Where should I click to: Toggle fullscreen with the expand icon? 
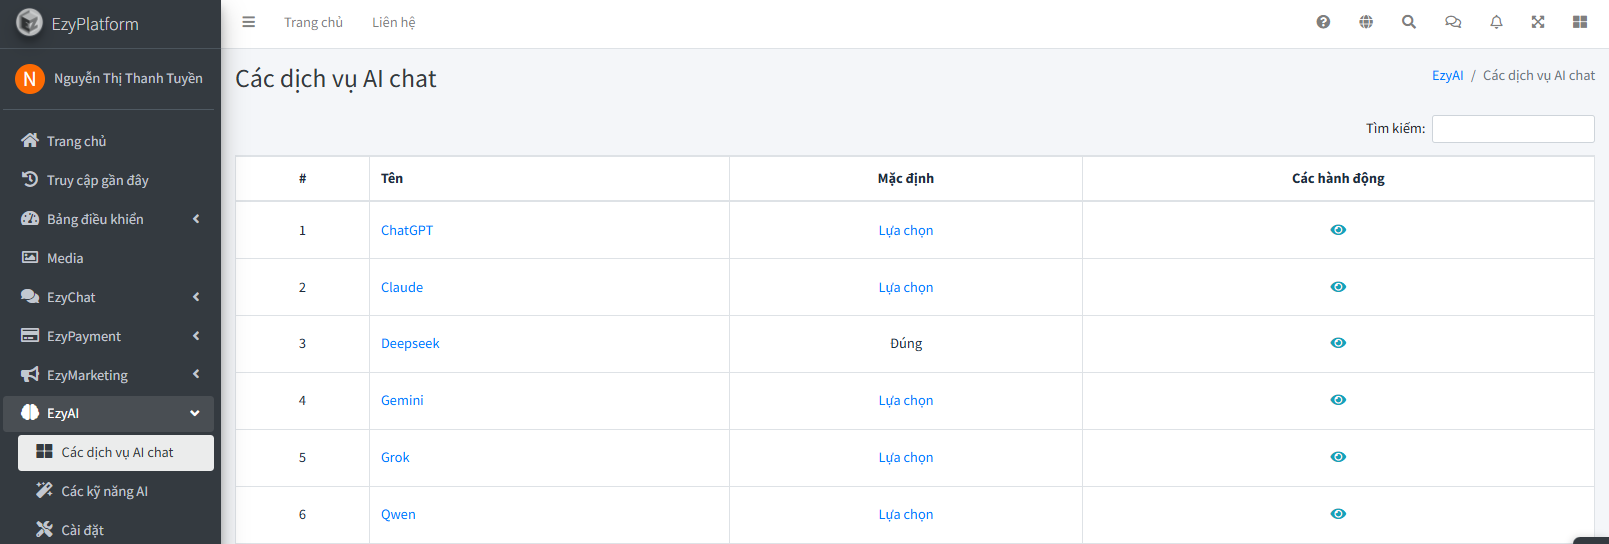(1538, 22)
